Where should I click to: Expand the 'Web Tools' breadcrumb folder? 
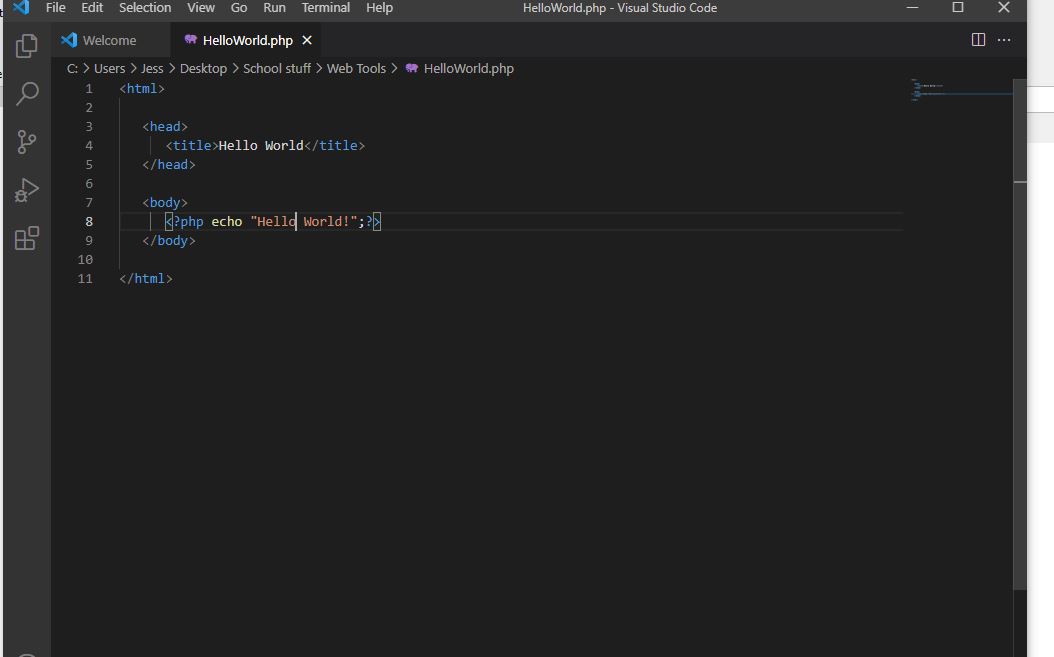pos(356,68)
